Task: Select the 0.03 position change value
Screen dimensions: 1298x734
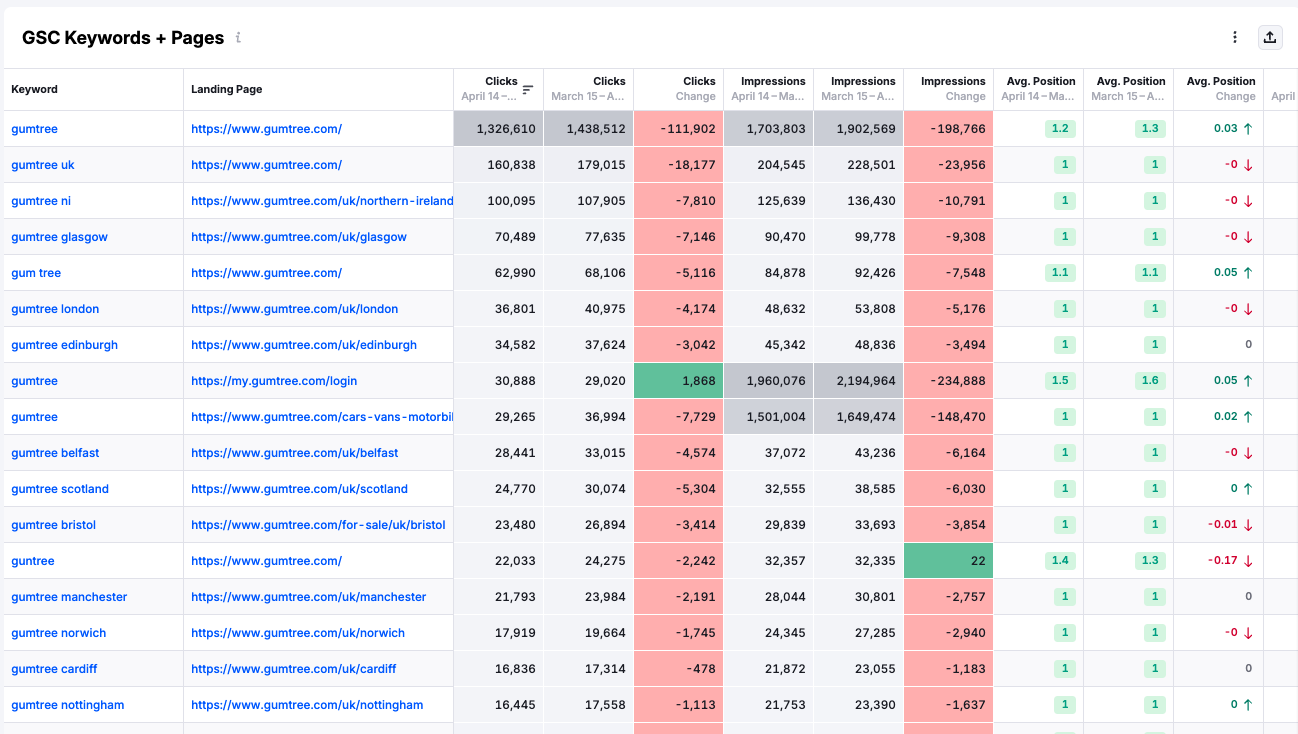Action: click(1225, 129)
